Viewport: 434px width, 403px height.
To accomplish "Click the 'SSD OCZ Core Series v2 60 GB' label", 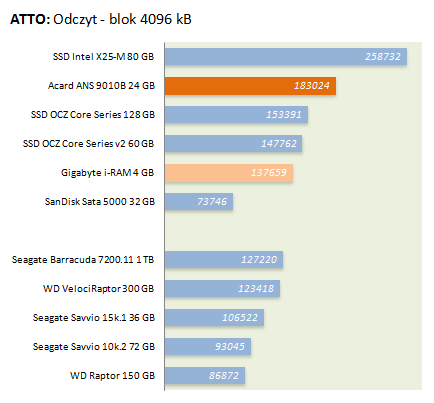I will coord(88,144).
